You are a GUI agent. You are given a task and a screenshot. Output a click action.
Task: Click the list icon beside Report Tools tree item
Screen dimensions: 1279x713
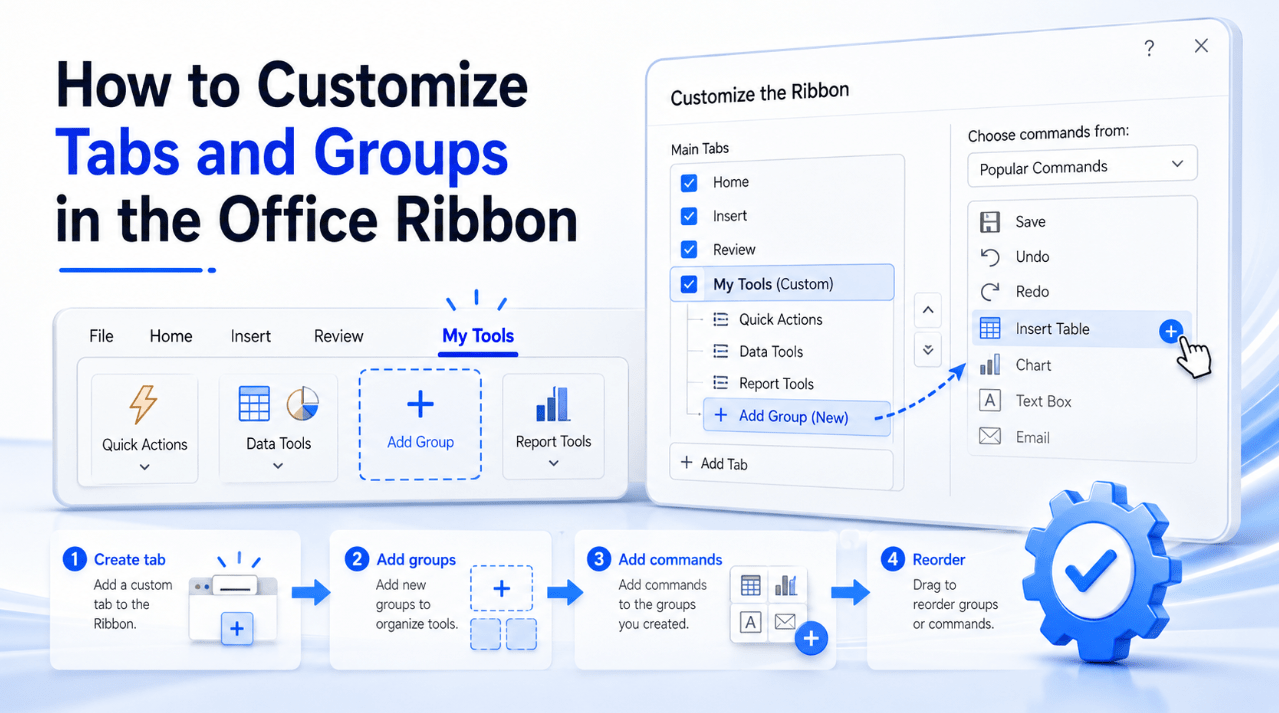coord(720,384)
